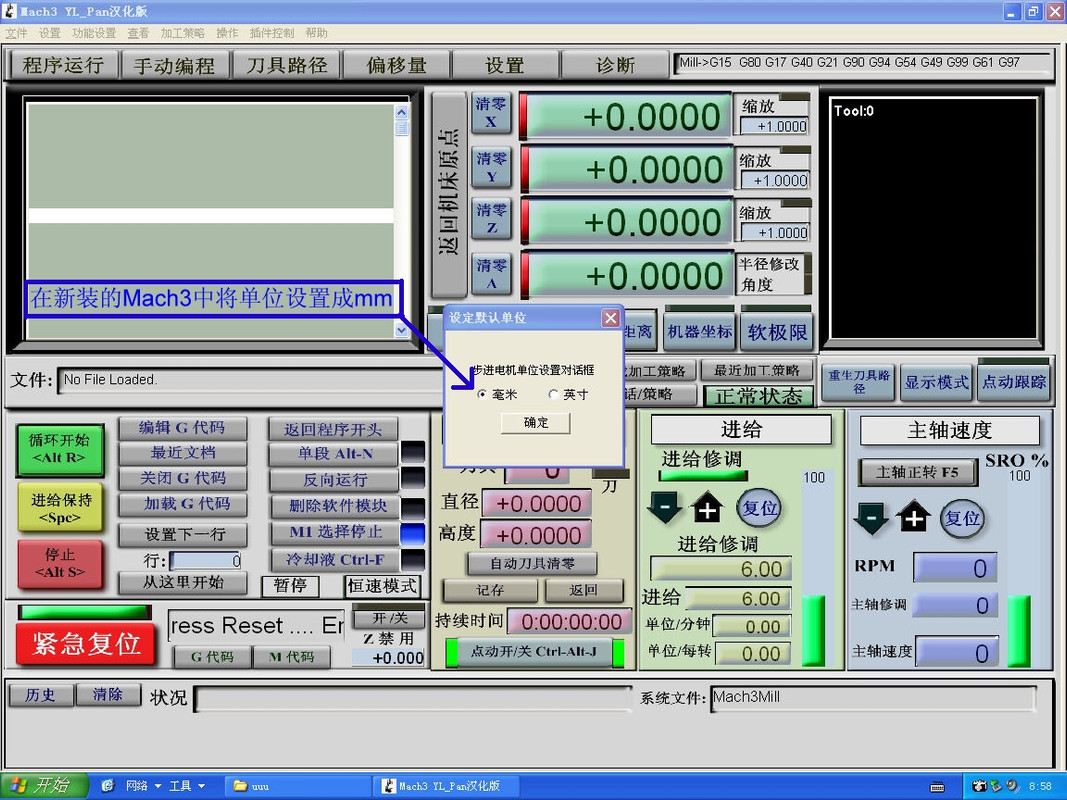Toggle 软极限 soft limits

776,331
